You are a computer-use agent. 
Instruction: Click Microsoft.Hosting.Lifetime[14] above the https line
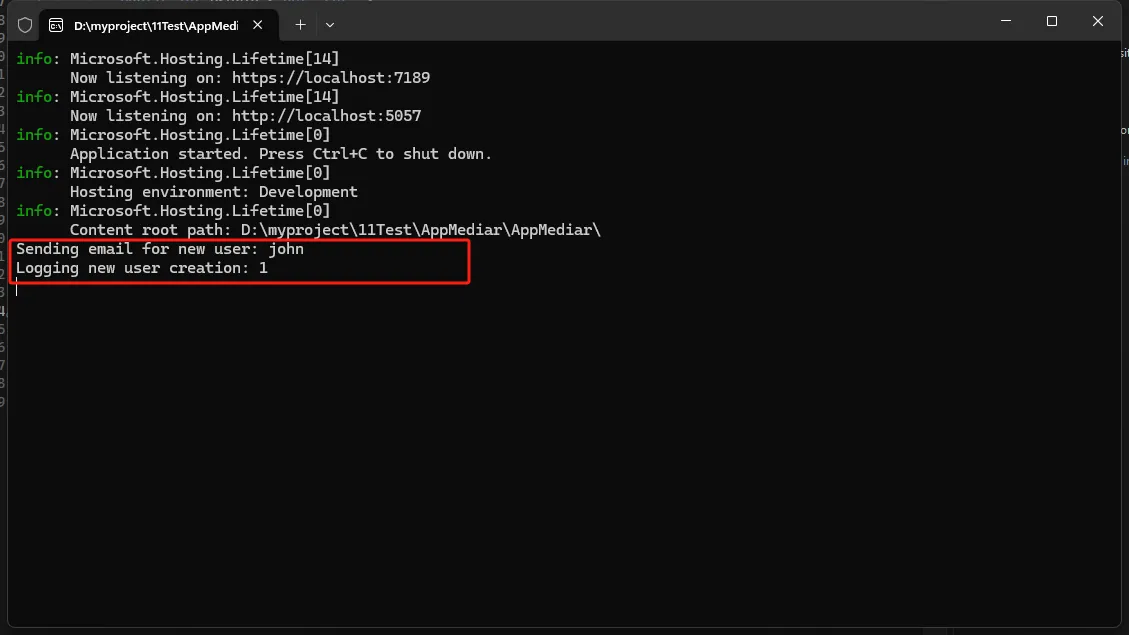point(204,59)
